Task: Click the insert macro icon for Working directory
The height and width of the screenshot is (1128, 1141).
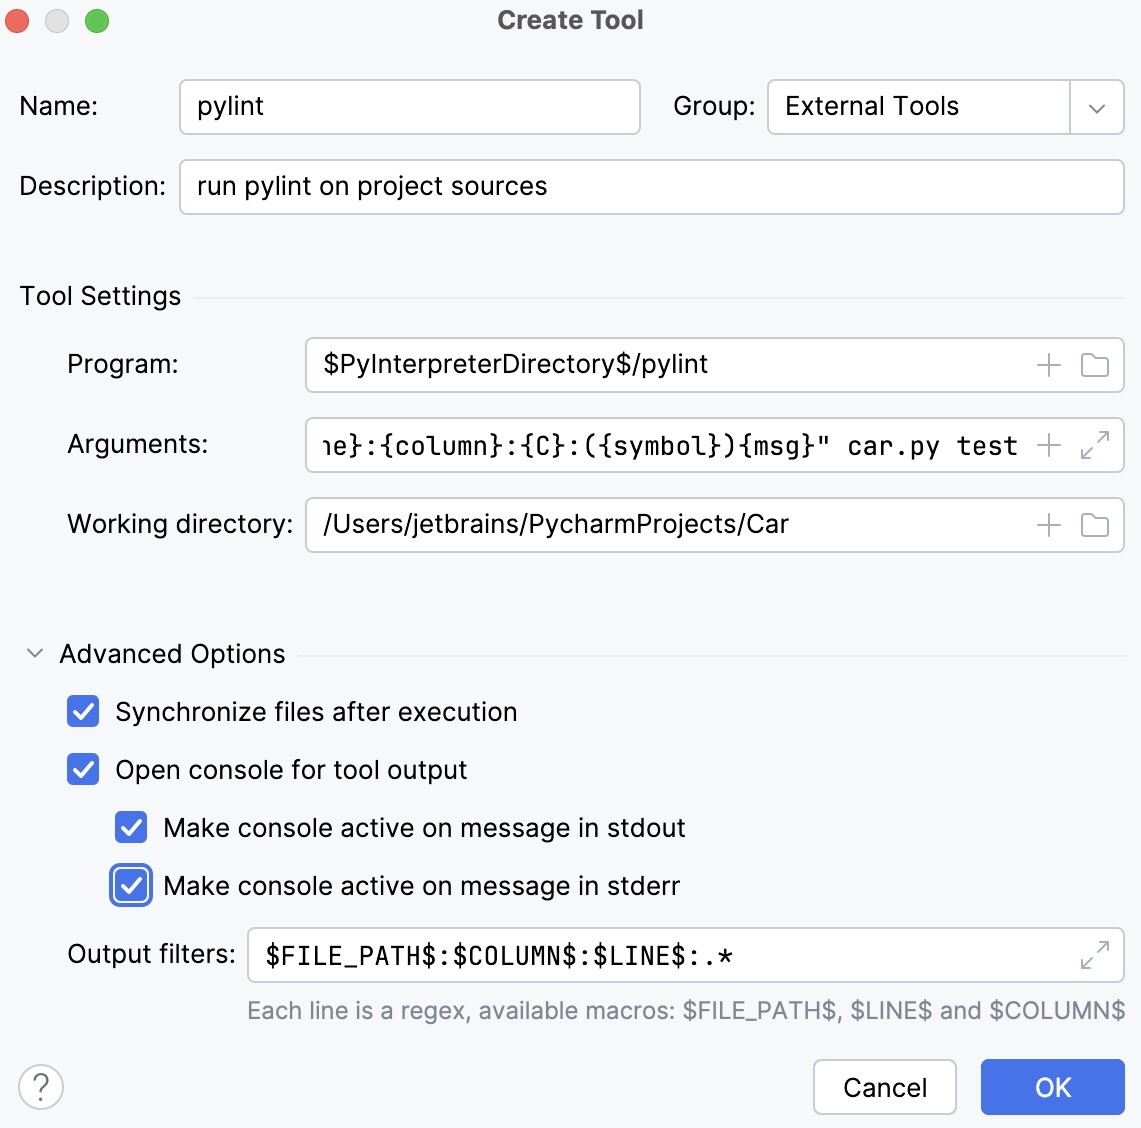Action: (x=1048, y=524)
